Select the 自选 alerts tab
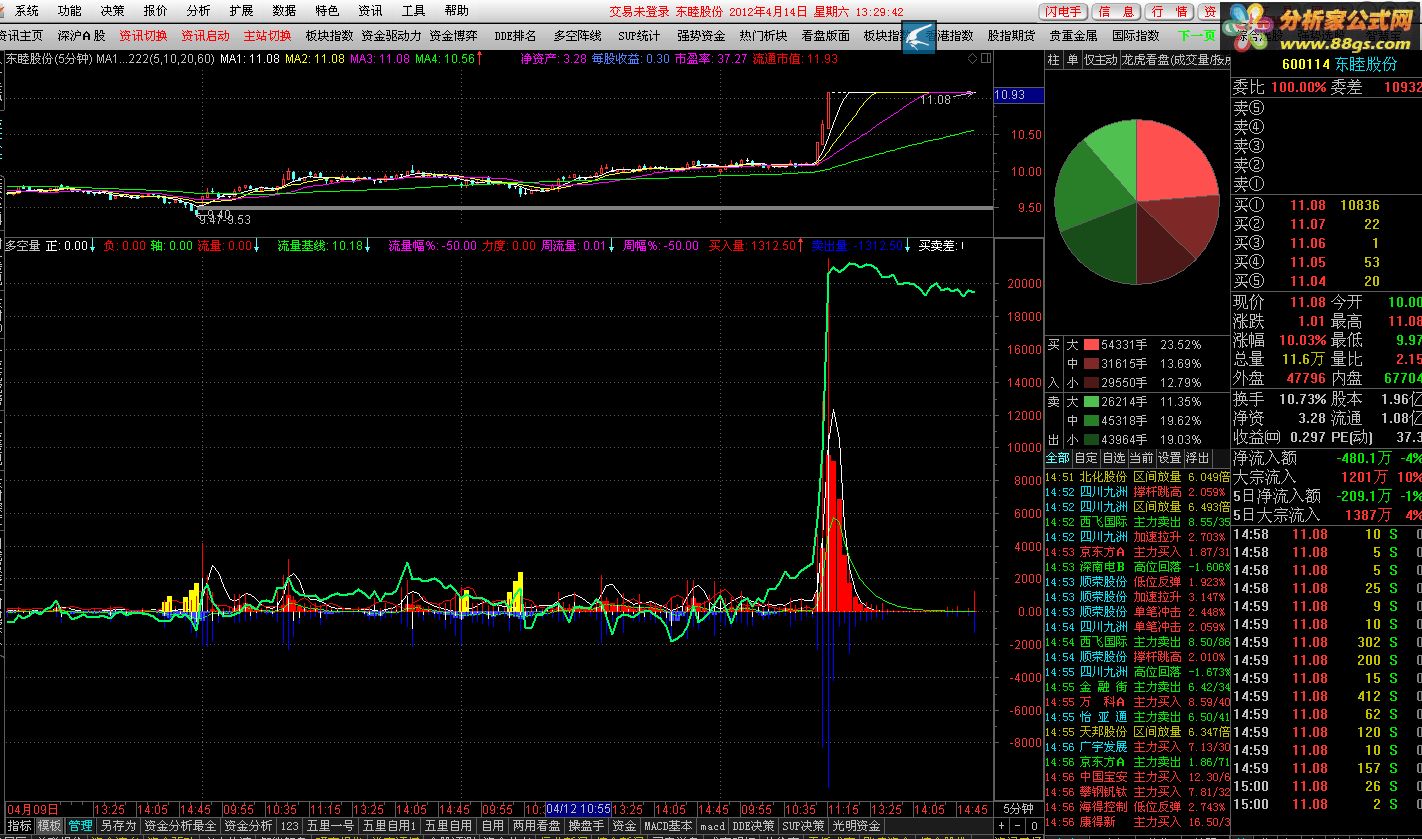The width and height of the screenshot is (1422, 839). [1114, 458]
